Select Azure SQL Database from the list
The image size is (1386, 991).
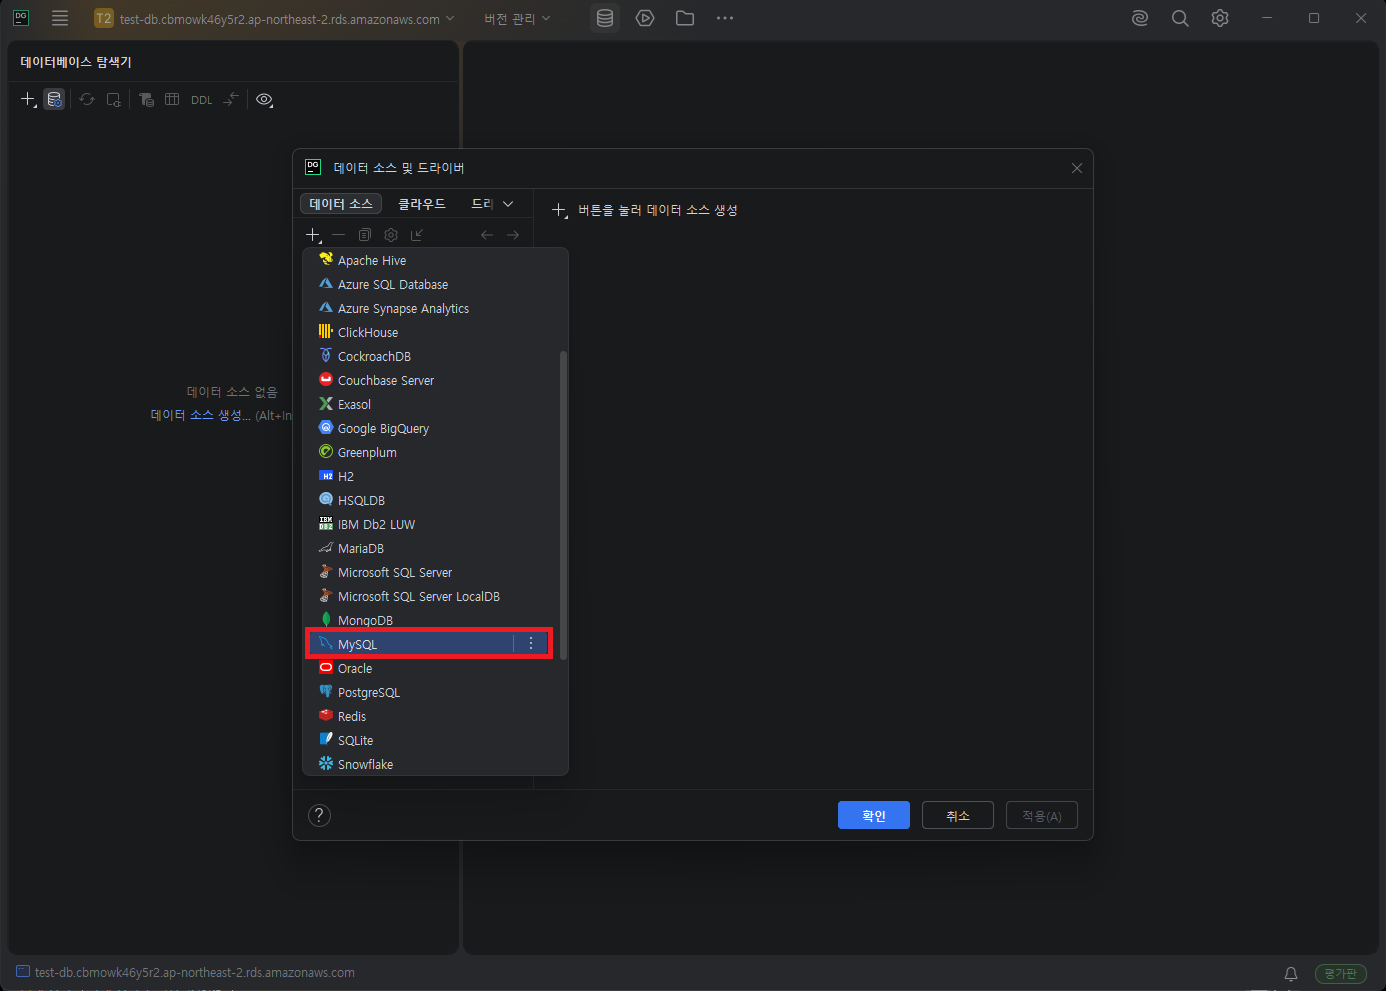431,284
